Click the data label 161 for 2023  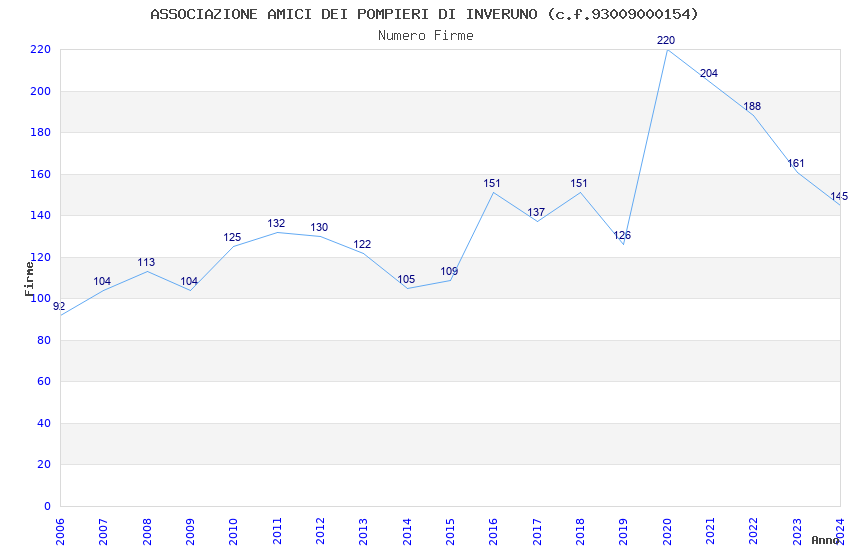[795, 164]
